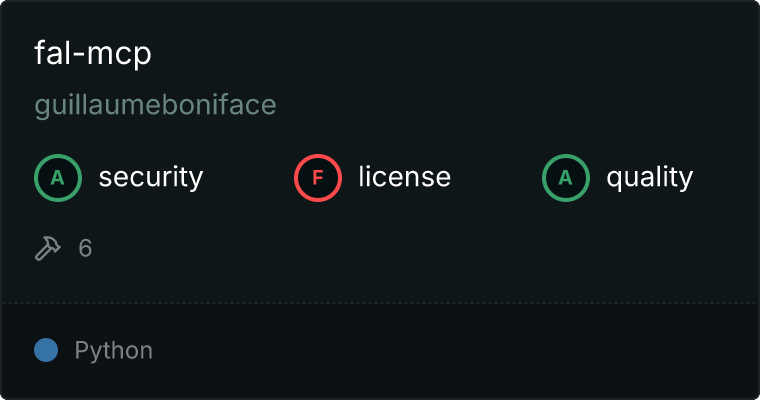Image resolution: width=760 pixels, height=400 pixels.
Task: Select the license label text
Action: point(404,178)
